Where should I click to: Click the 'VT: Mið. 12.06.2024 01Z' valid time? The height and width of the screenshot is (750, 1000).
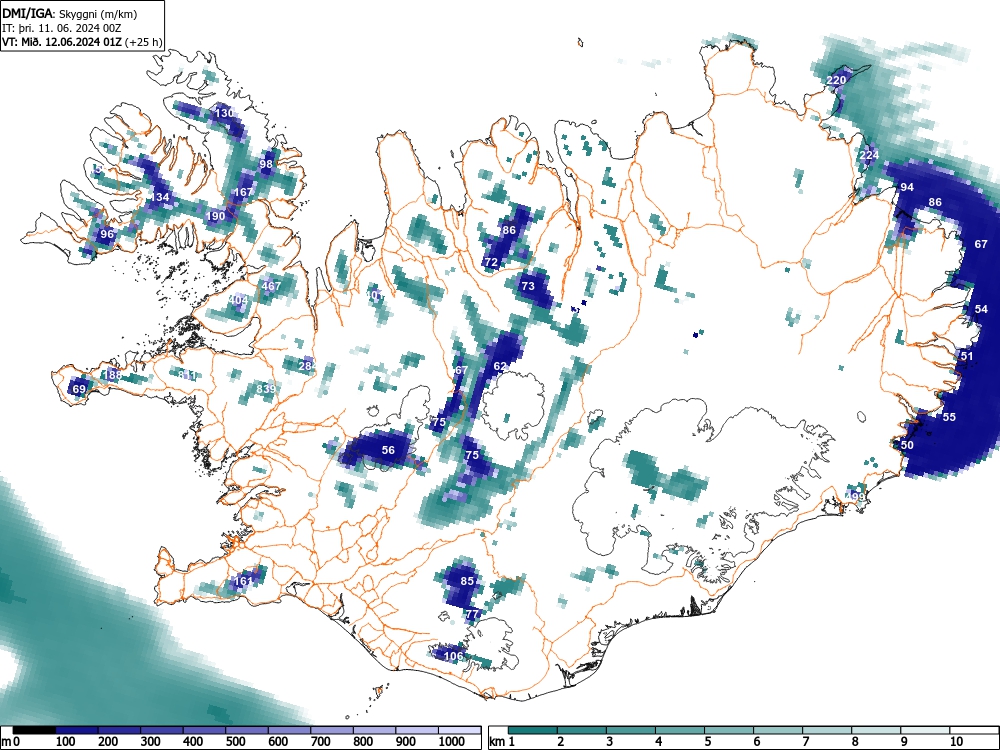pos(62,43)
